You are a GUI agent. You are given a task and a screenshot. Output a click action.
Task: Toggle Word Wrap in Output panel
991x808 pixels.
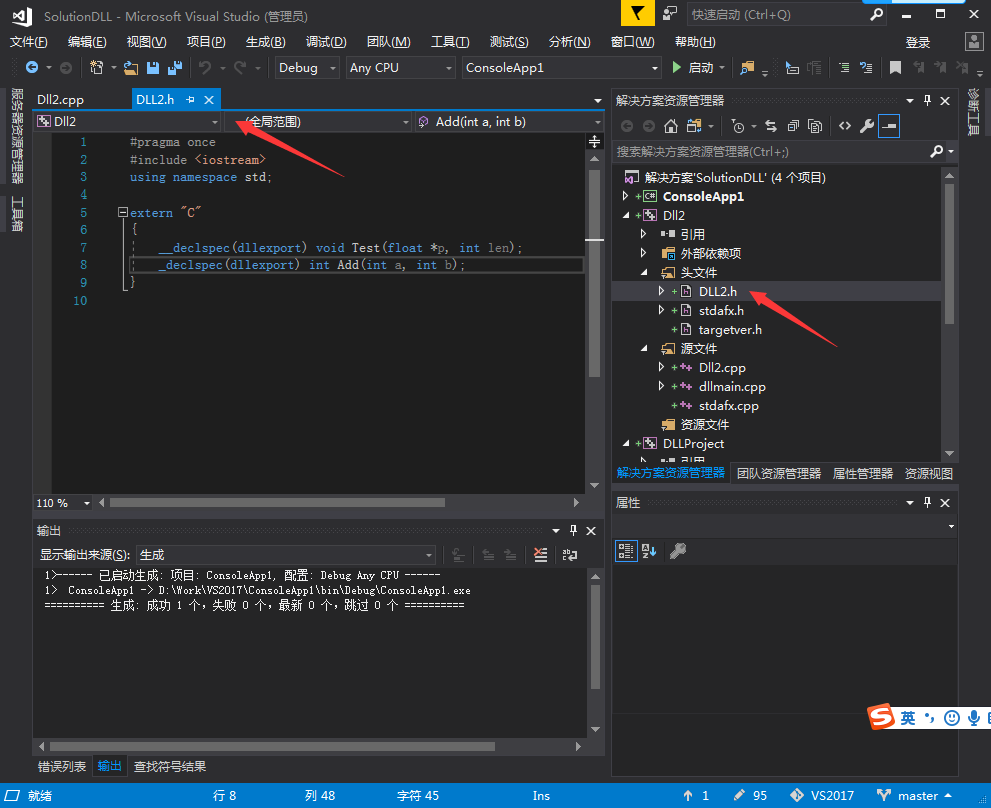coord(570,554)
